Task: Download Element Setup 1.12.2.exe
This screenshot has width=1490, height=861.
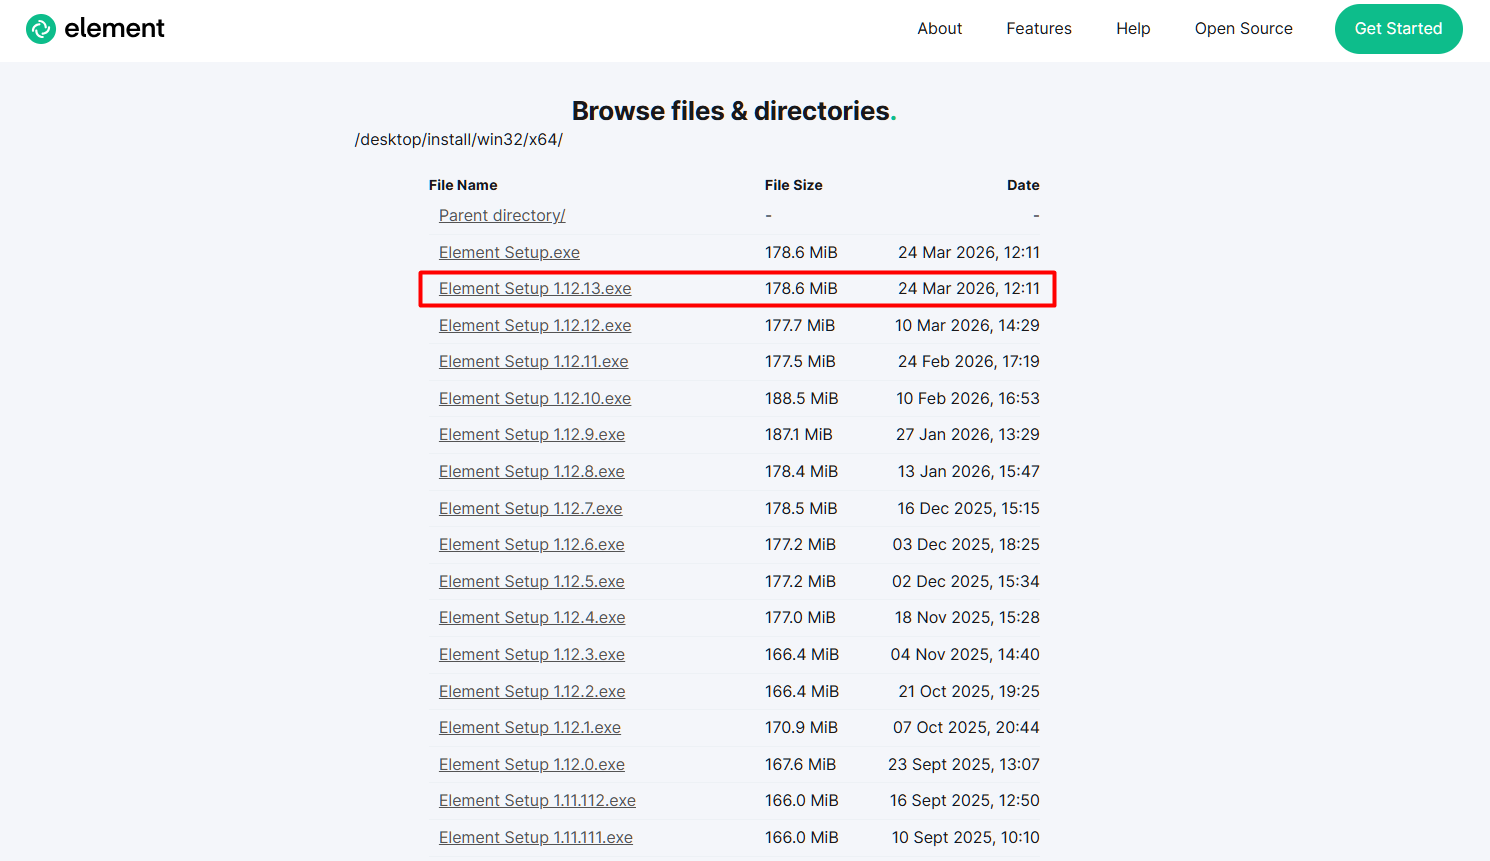Action: click(532, 692)
